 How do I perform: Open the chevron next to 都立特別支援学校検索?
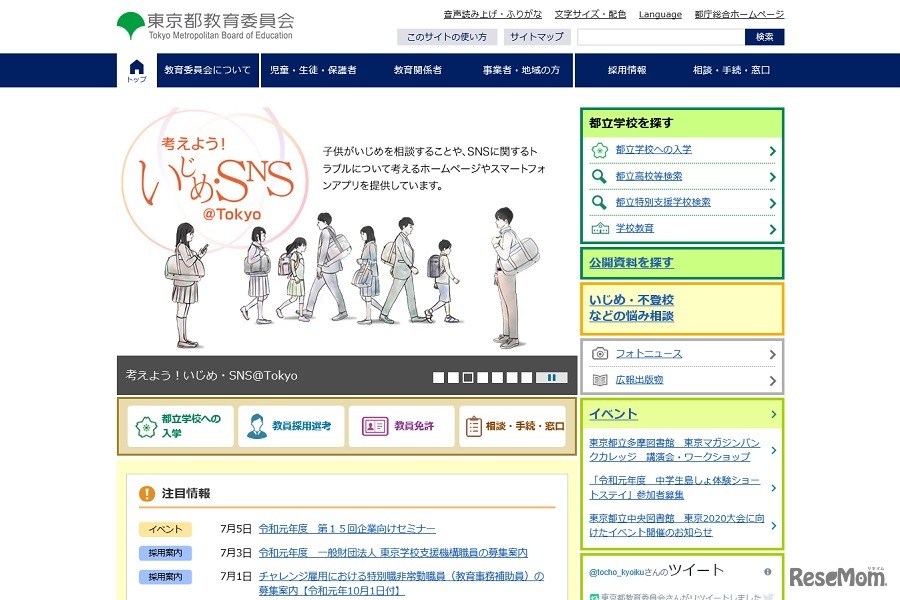[772, 203]
